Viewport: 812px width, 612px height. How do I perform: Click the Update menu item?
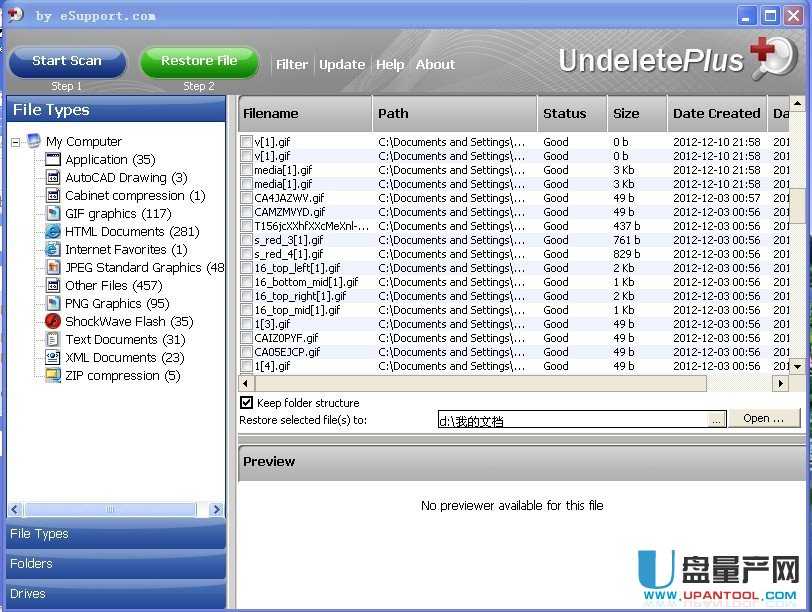[342, 65]
